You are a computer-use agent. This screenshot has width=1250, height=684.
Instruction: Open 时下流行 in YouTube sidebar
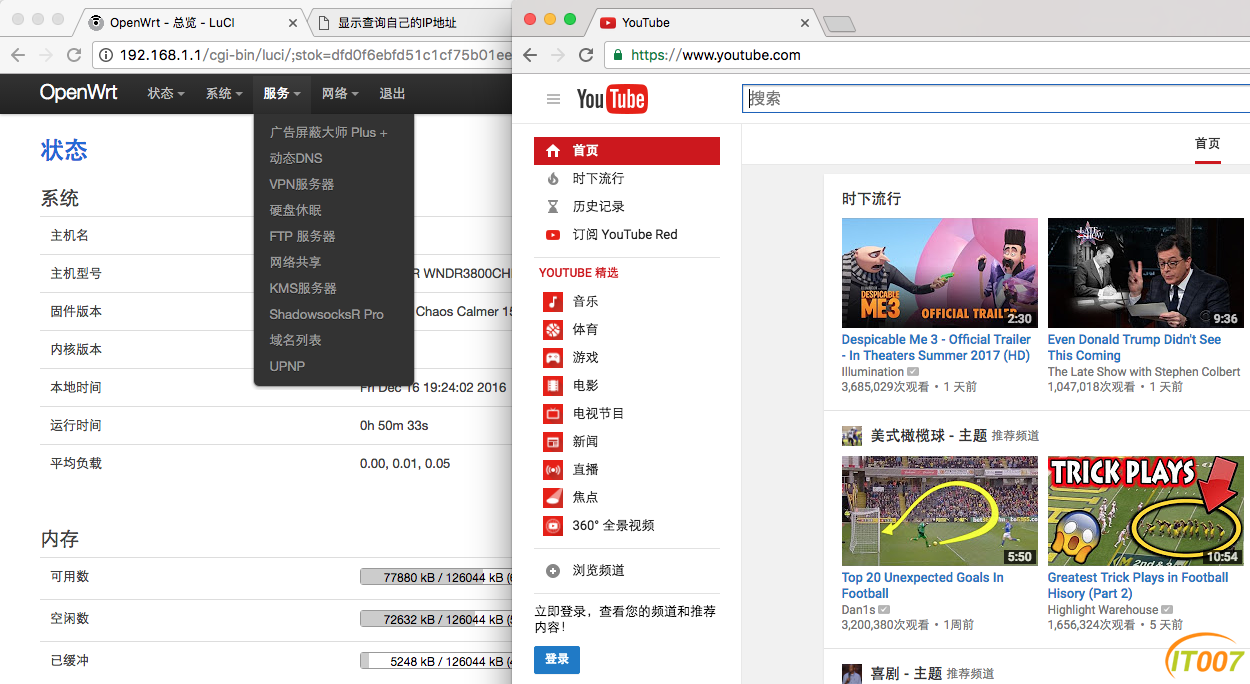598,179
